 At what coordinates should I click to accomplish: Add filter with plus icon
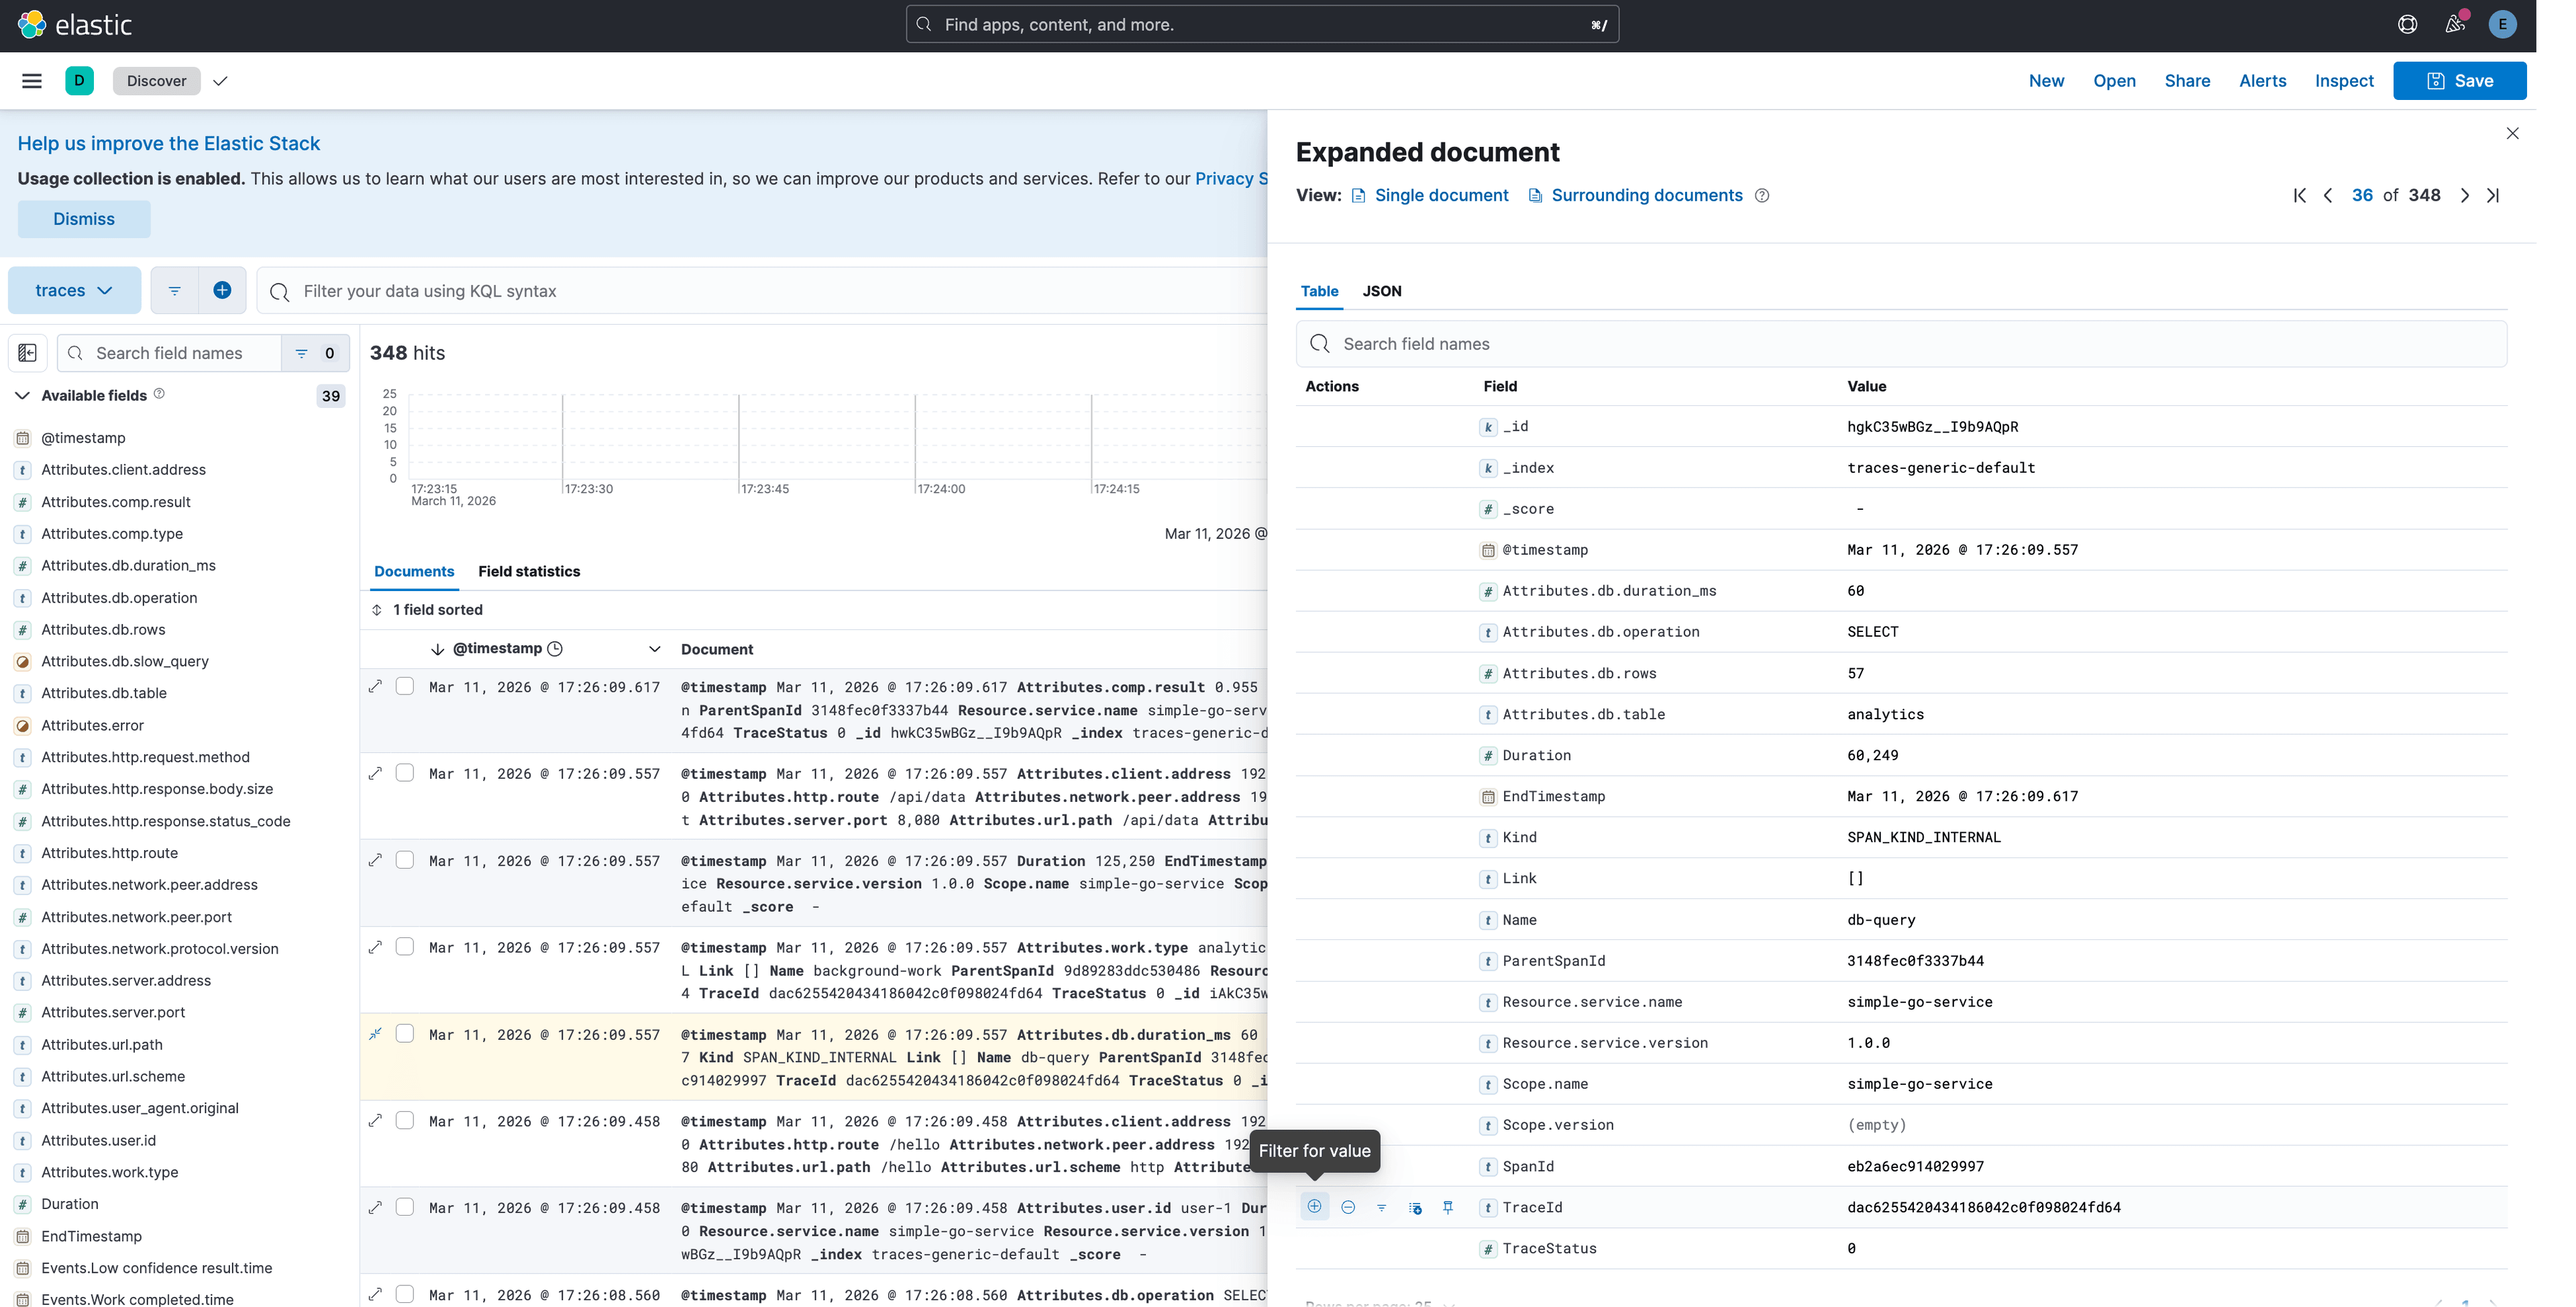222,290
